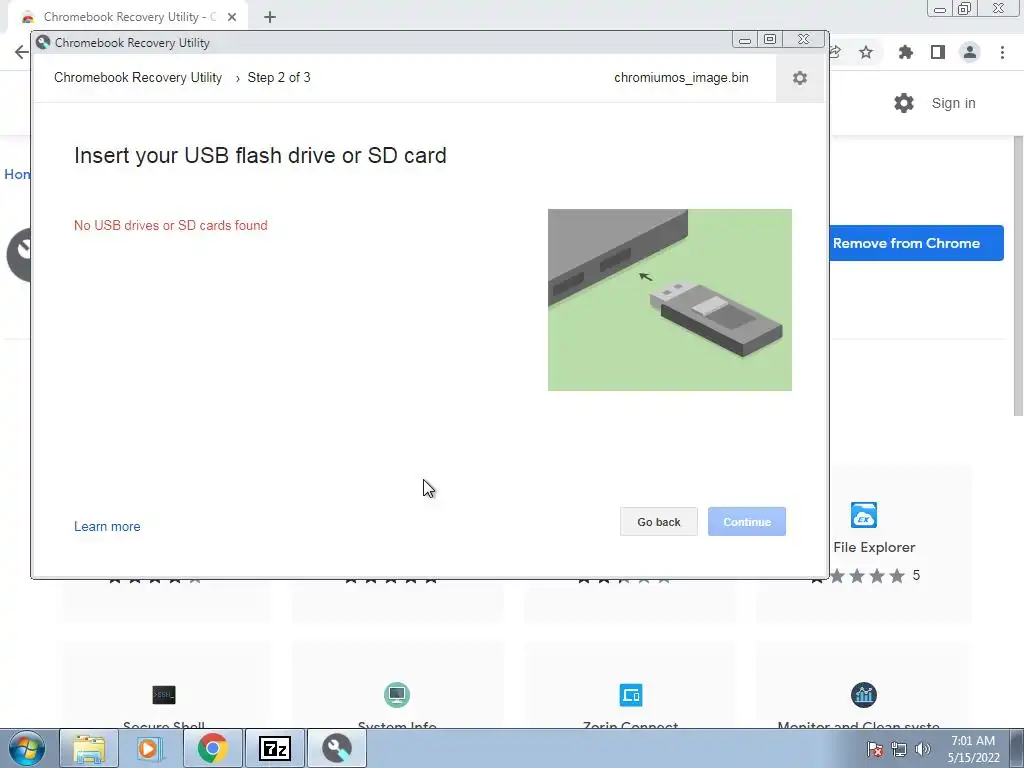
Task: Open Action Center flag in tray
Action: (875, 749)
